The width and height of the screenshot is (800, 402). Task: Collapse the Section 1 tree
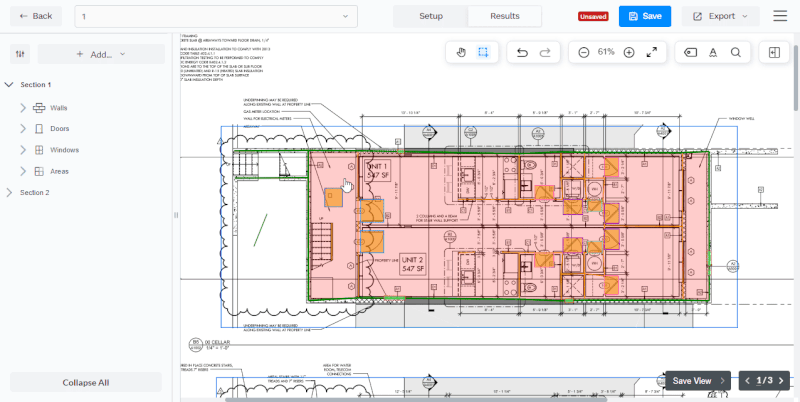click(x=9, y=85)
